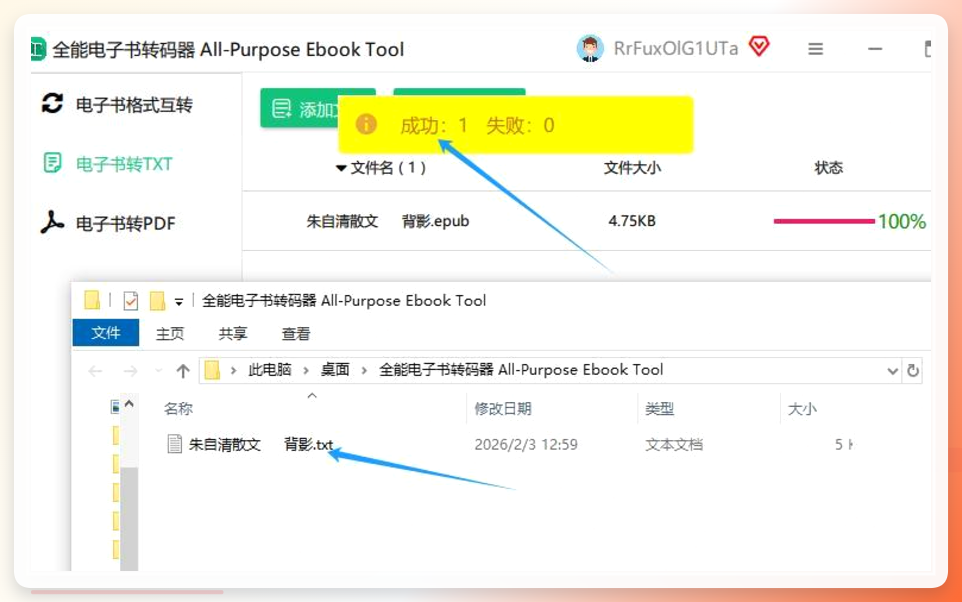The width and height of the screenshot is (962, 602).
Task: Click the red conversion progress bar
Action: [x=824, y=221]
